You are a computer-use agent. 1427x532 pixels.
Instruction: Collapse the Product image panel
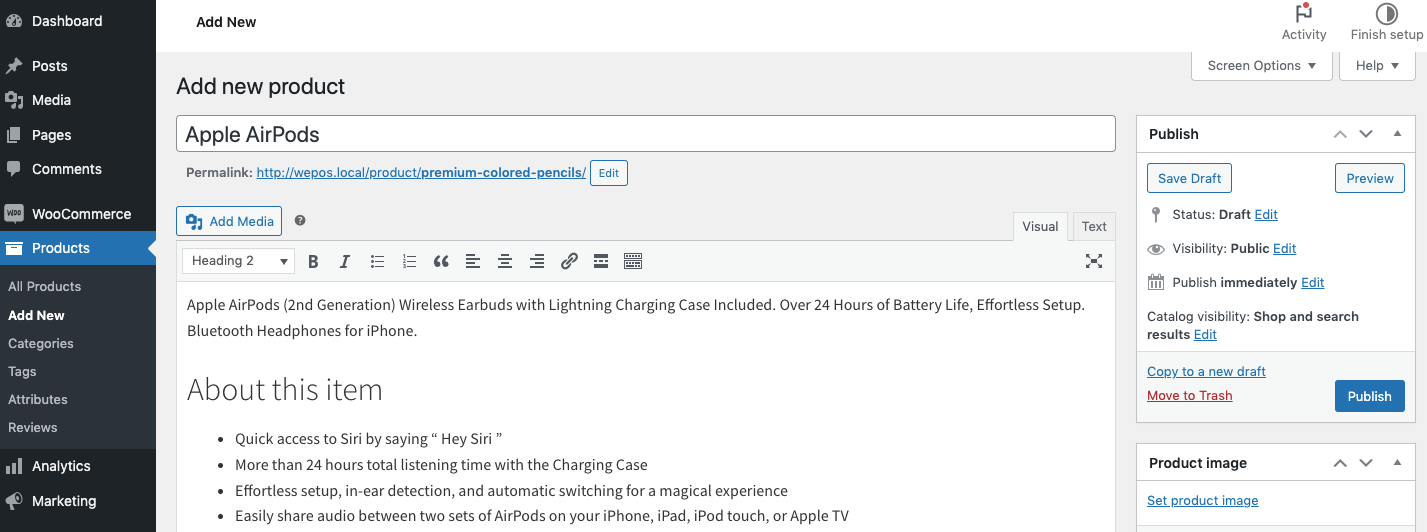click(x=1398, y=463)
